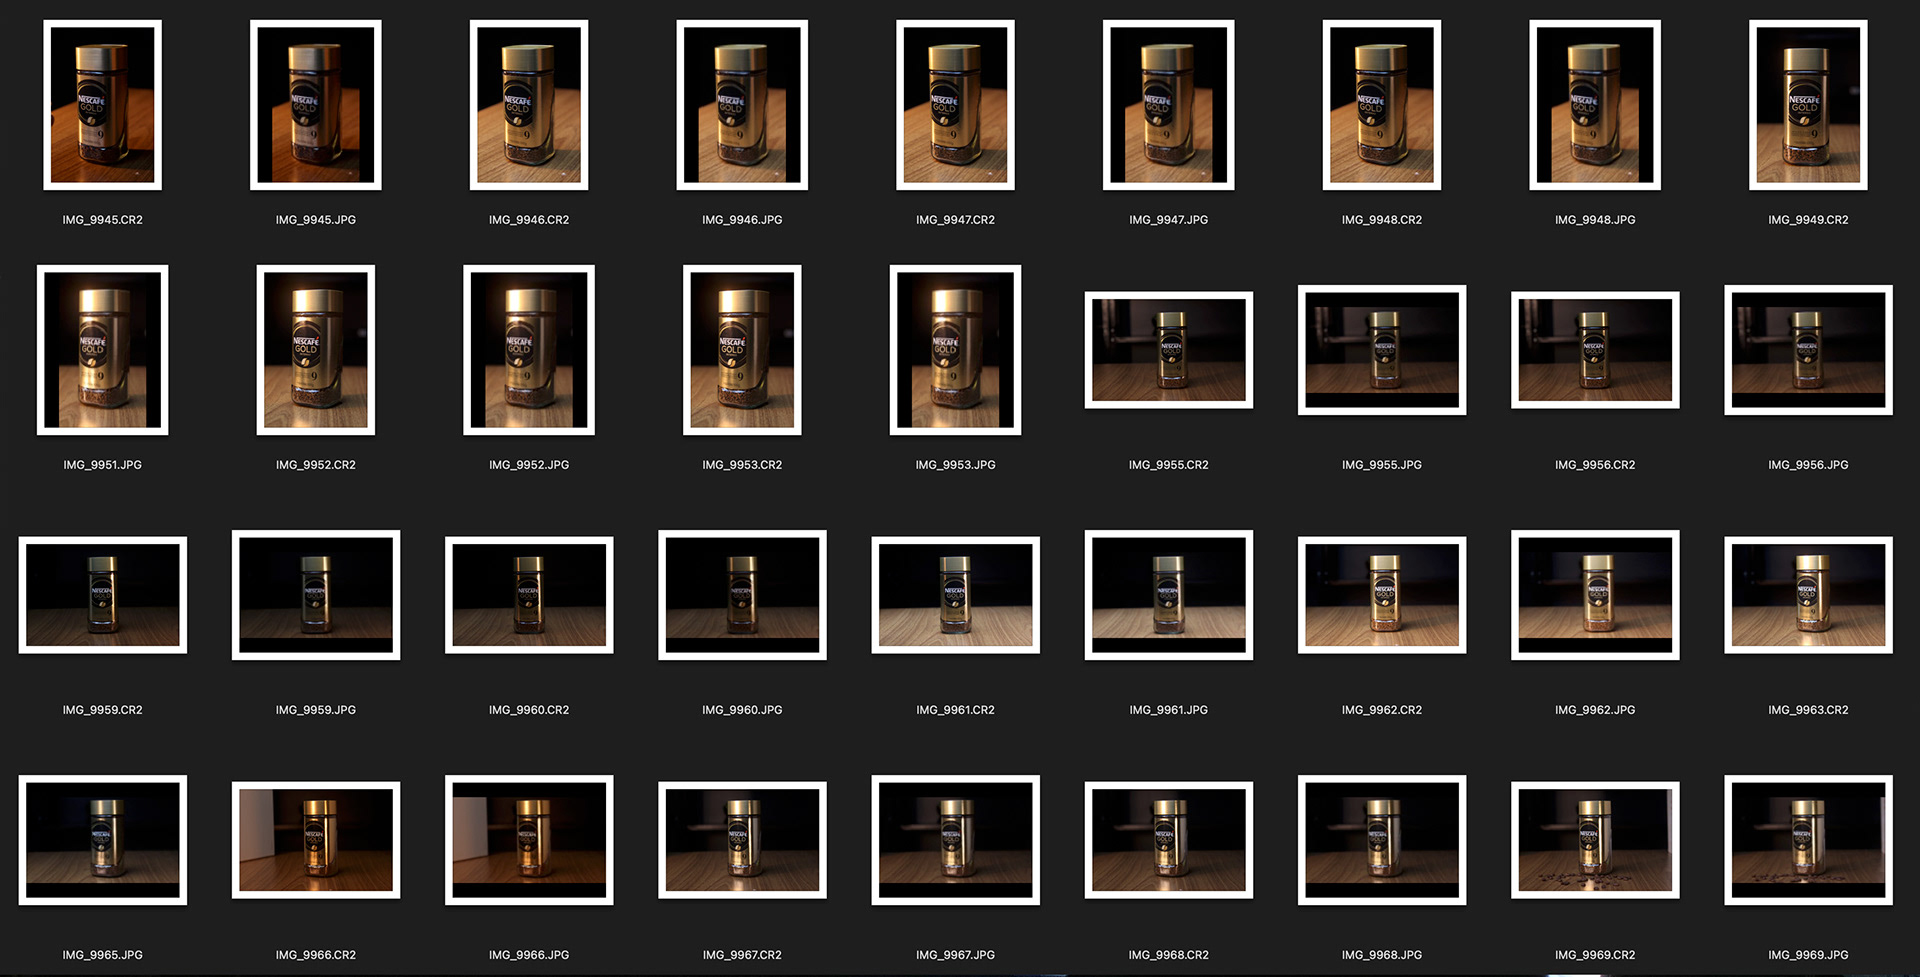1920x977 pixels.
Task: Select the IMG_9945.JPG thumbnail
Action: coord(316,105)
